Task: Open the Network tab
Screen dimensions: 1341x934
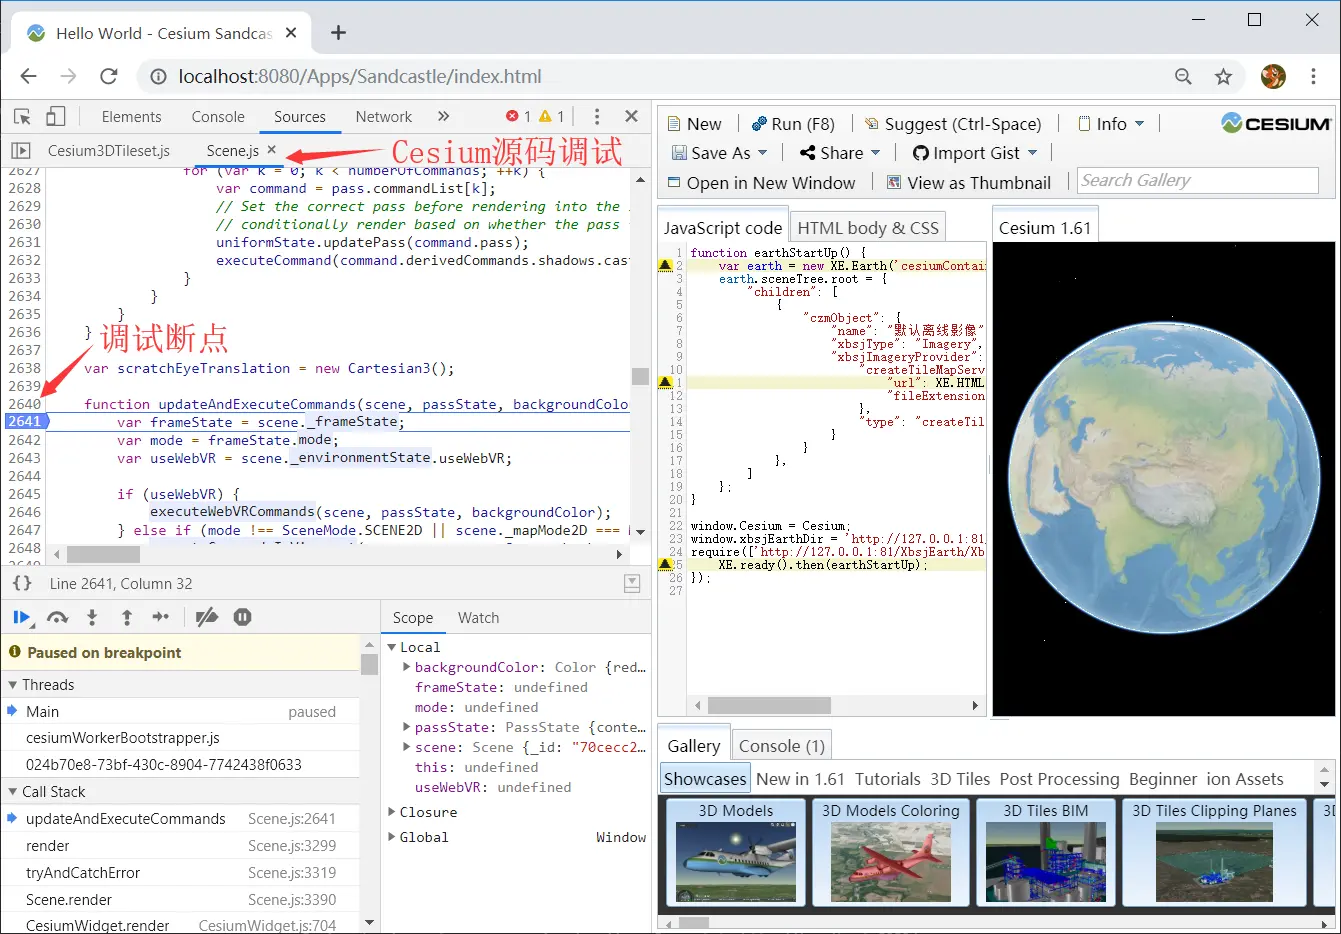Action: point(384,117)
